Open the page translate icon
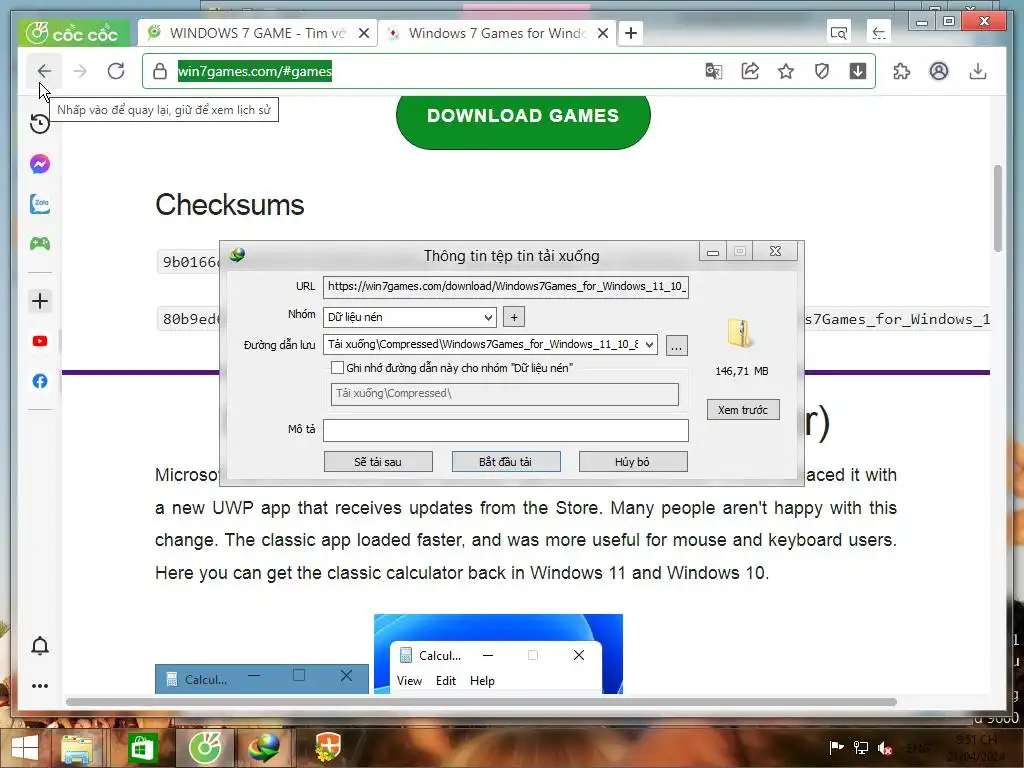This screenshot has width=1024, height=768. [x=714, y=71]
